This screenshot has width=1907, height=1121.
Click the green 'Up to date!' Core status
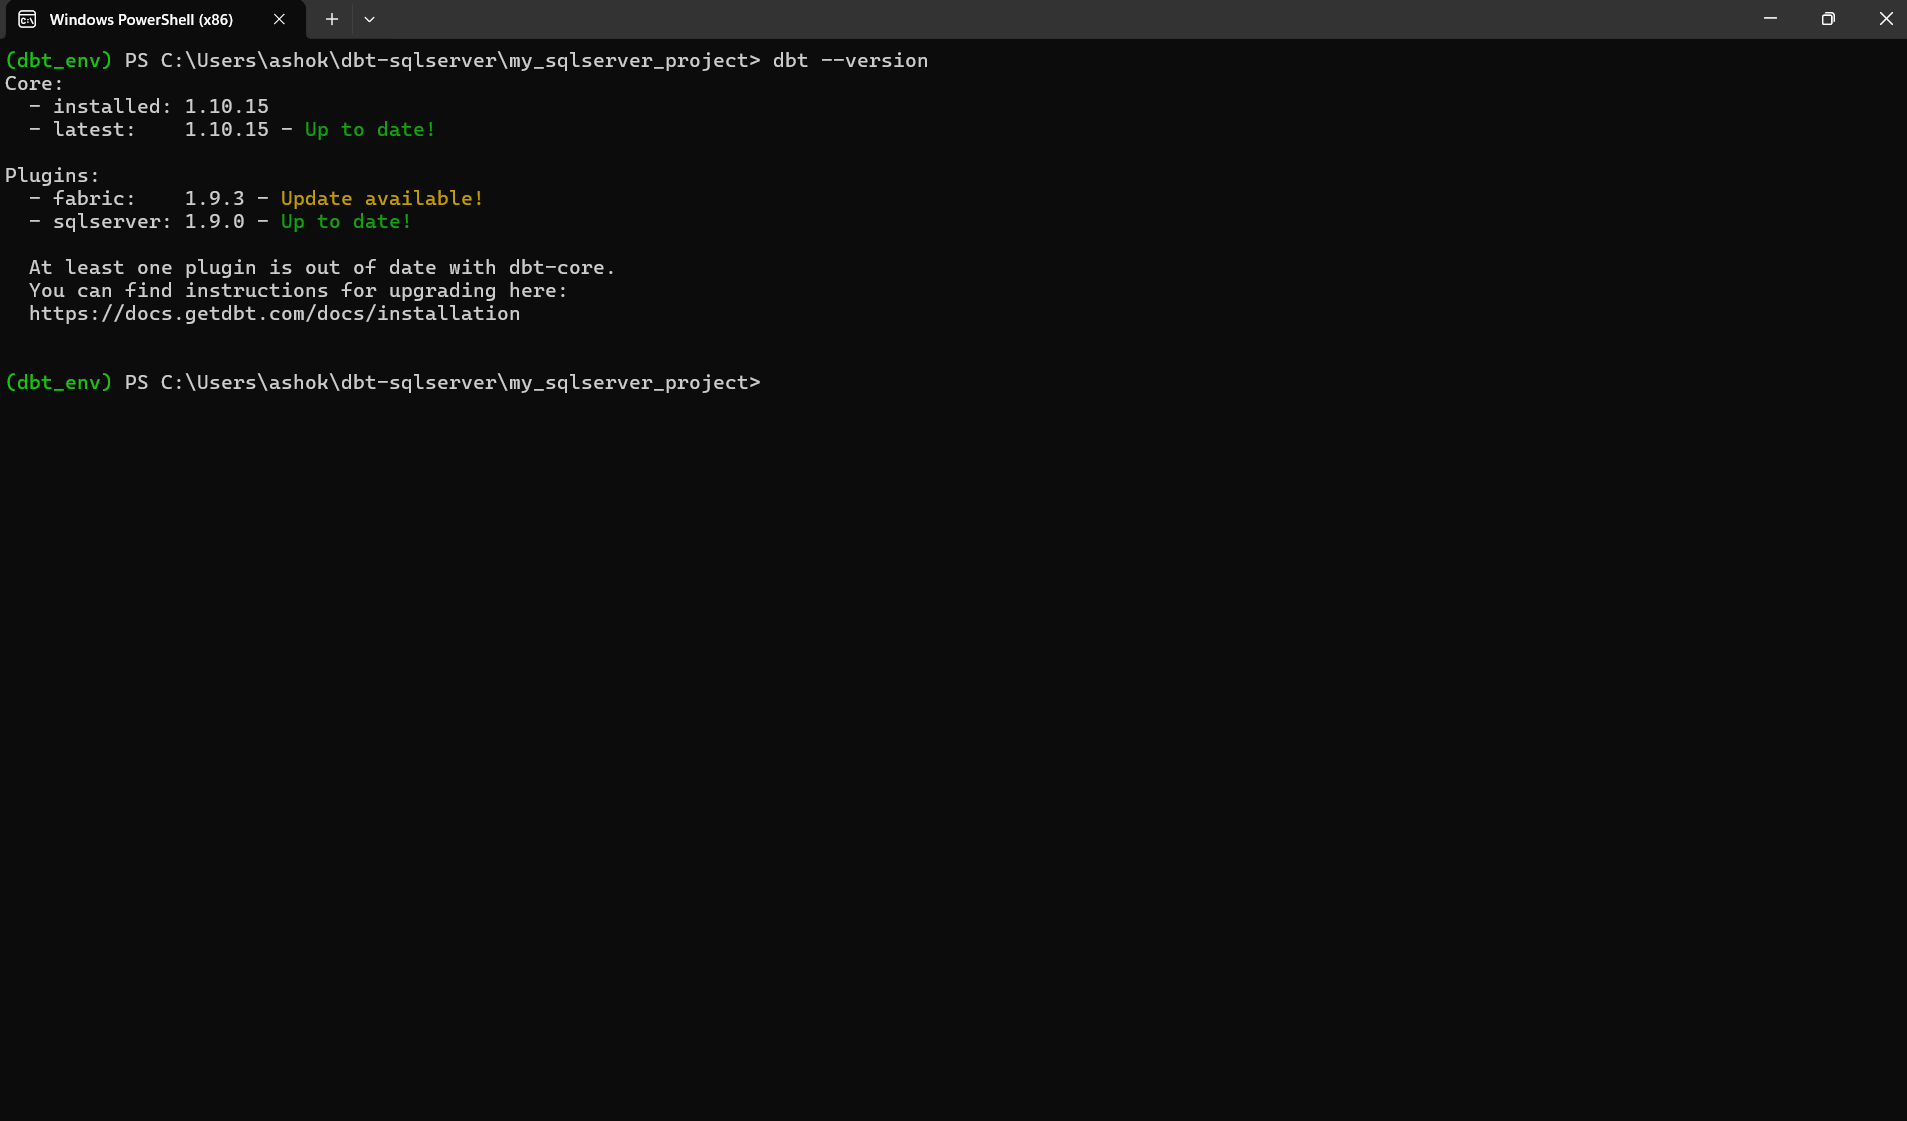pos(370,130)
